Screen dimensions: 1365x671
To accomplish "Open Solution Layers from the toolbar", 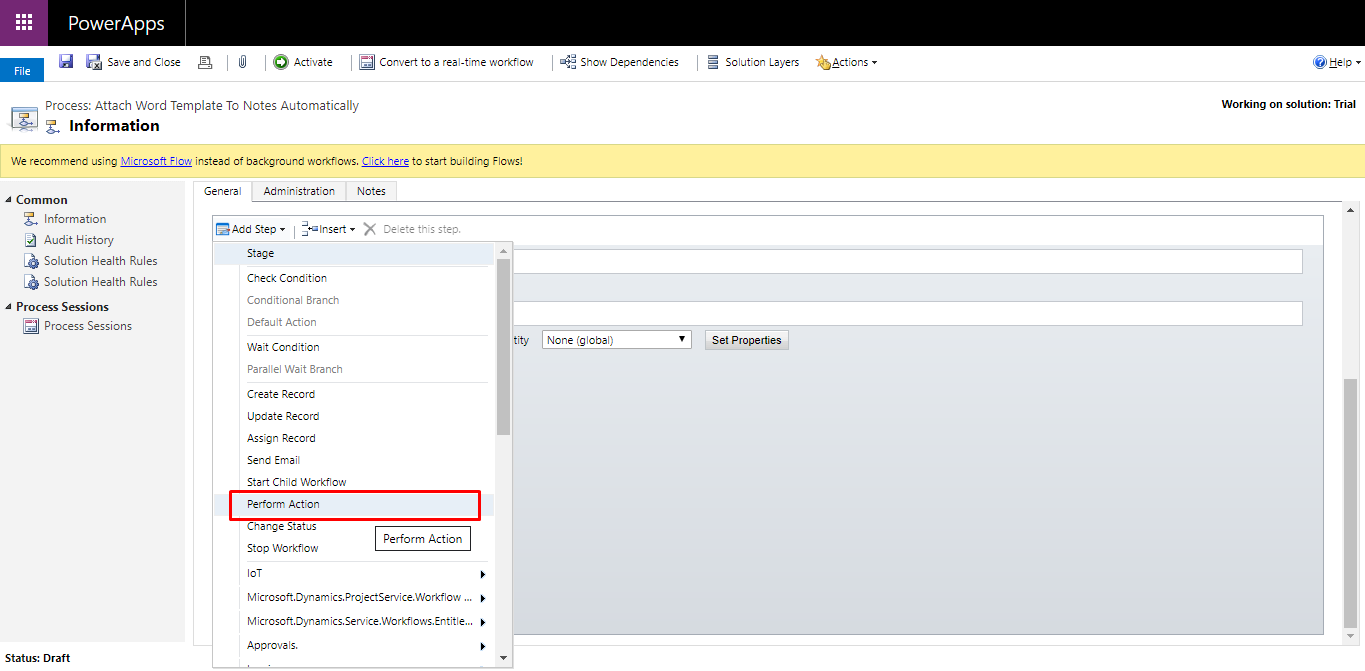I will tap(753, 62).
